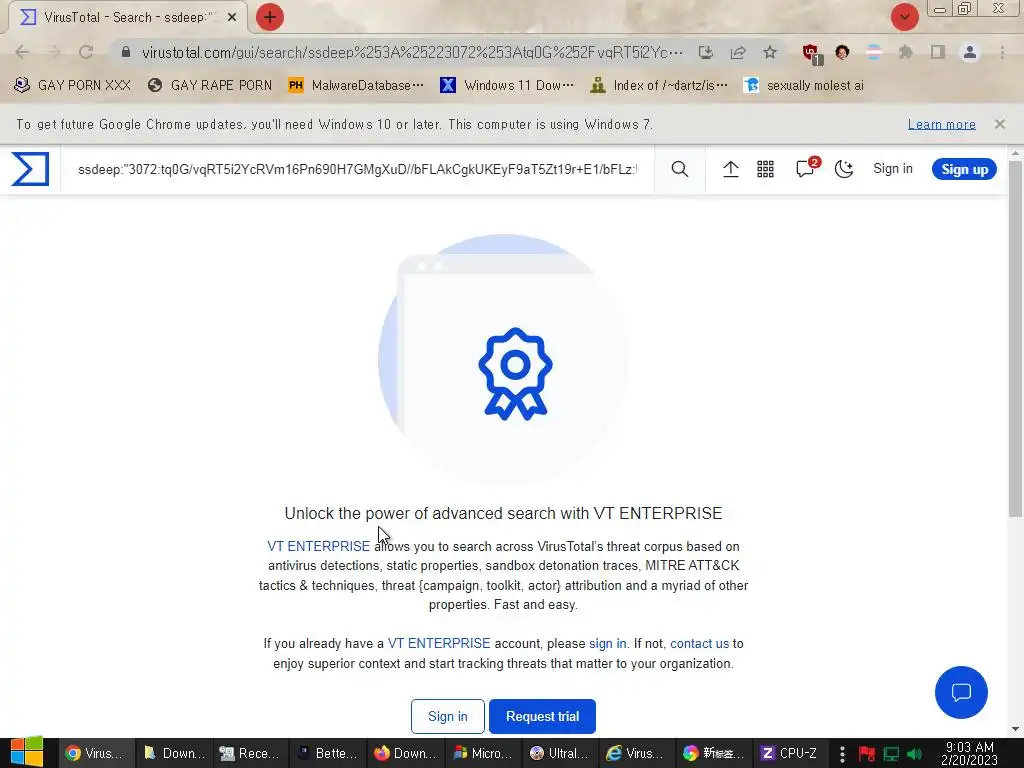
Task: Reload the page with refresh icon
Action: tap(86, 52)
